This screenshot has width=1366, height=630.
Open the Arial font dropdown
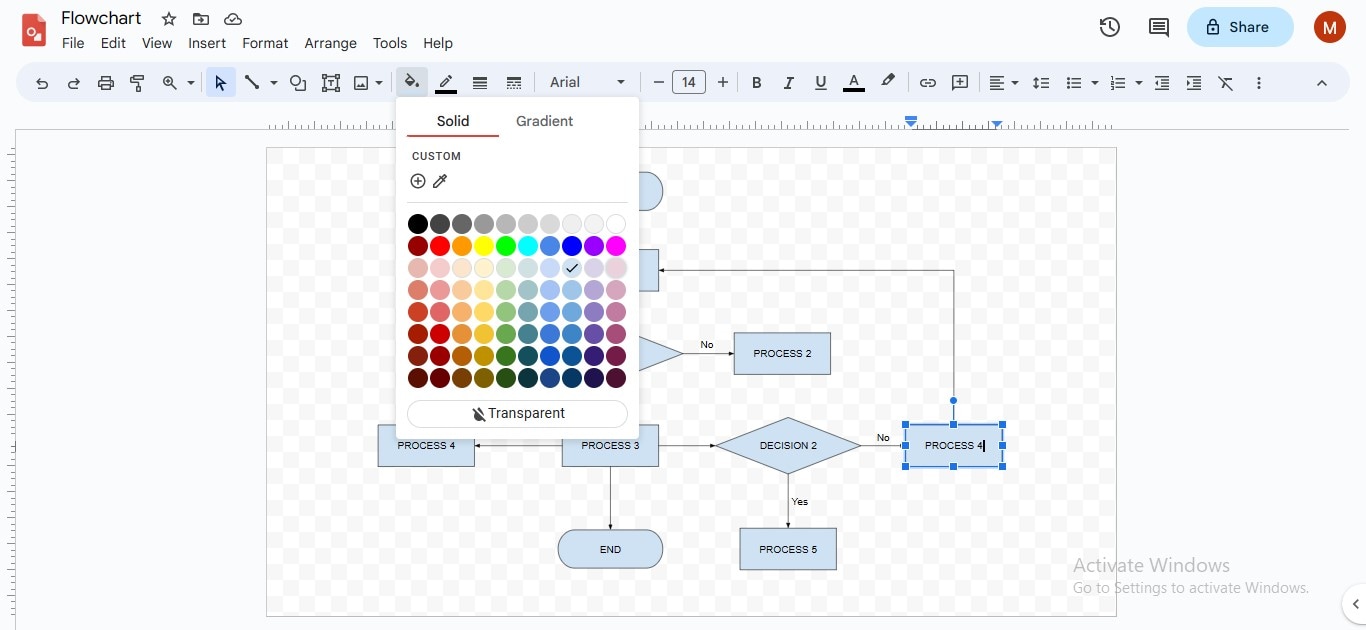point(588,83)
